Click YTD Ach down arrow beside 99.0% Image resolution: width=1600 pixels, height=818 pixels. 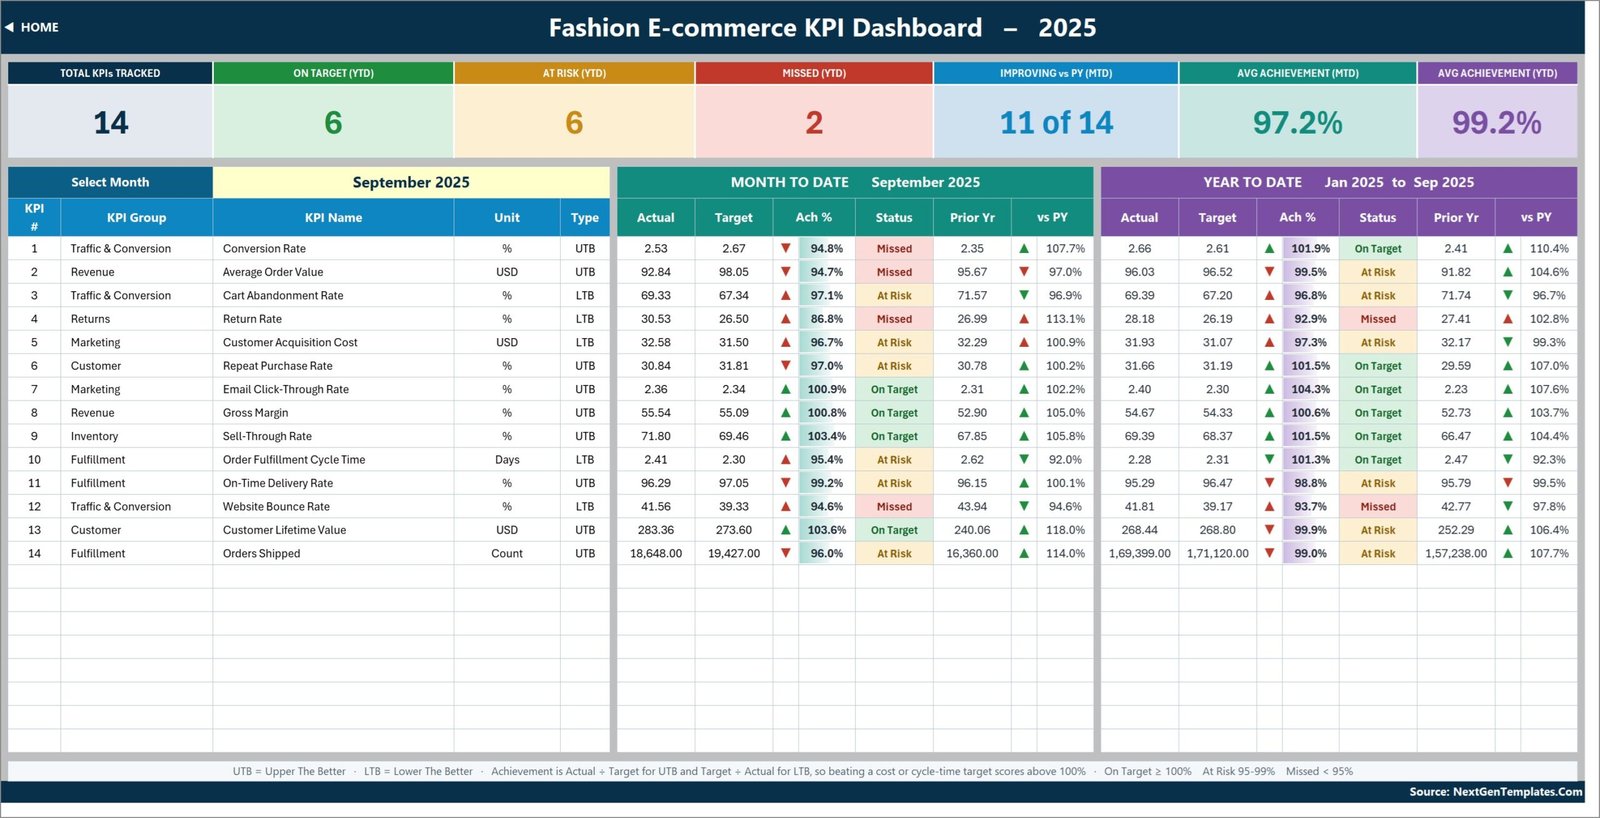click(x=1269, y=553)
